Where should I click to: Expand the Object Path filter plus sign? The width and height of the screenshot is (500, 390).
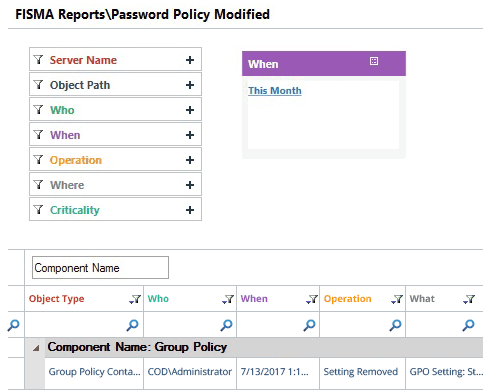click(x=190, y=85)
